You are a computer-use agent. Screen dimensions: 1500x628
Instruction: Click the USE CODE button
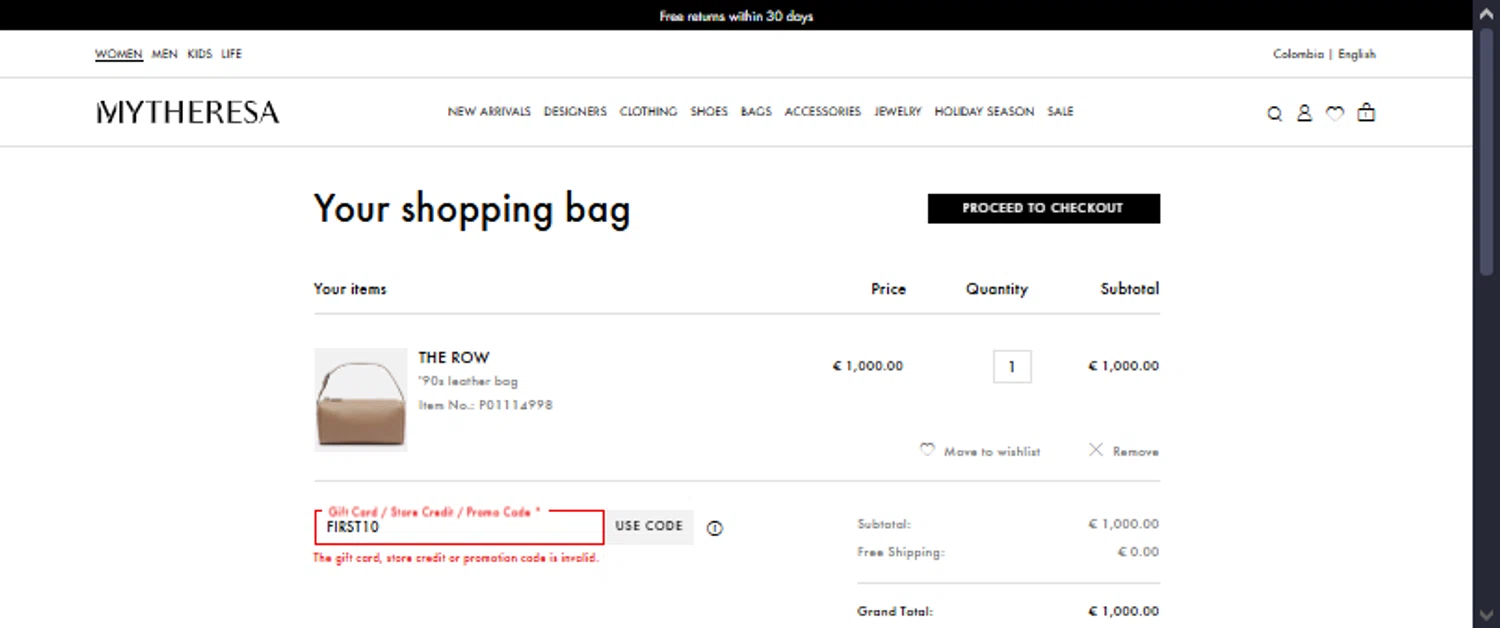[649, 526]
